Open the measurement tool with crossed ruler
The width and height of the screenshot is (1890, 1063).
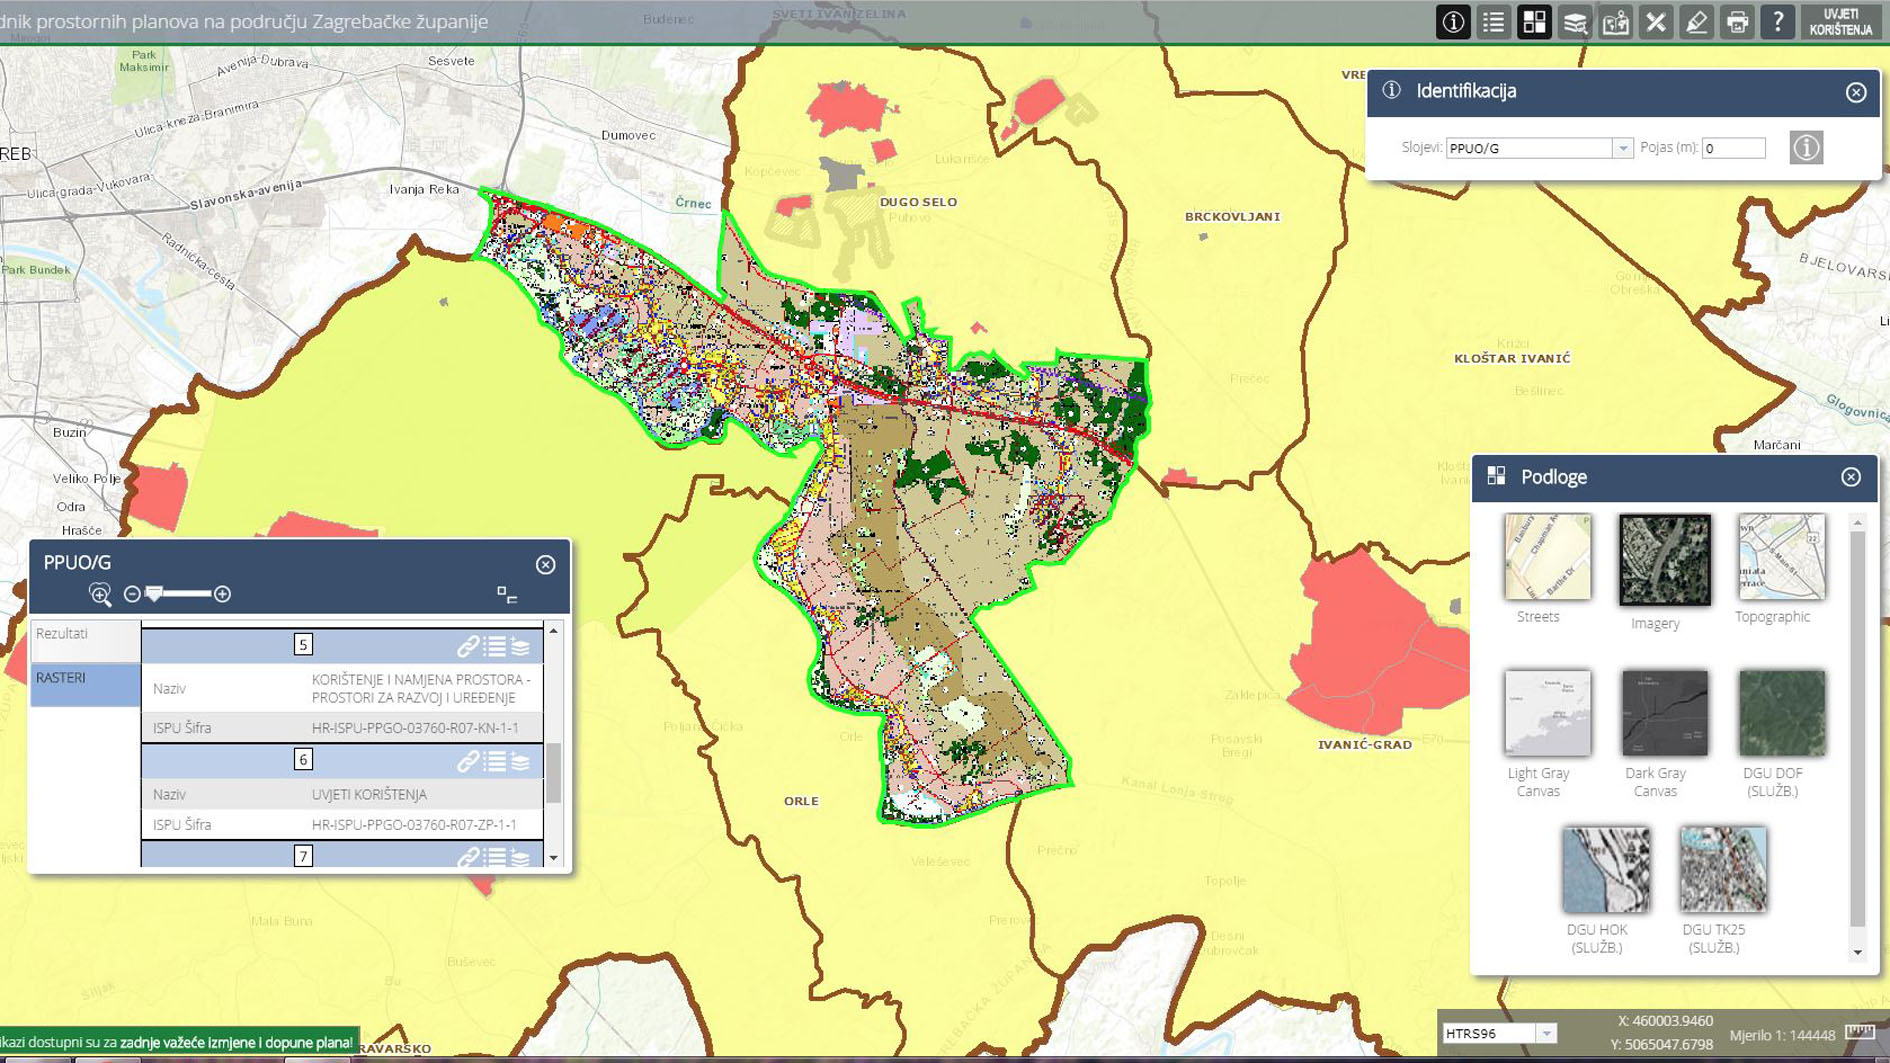(x=1656, y=22)
